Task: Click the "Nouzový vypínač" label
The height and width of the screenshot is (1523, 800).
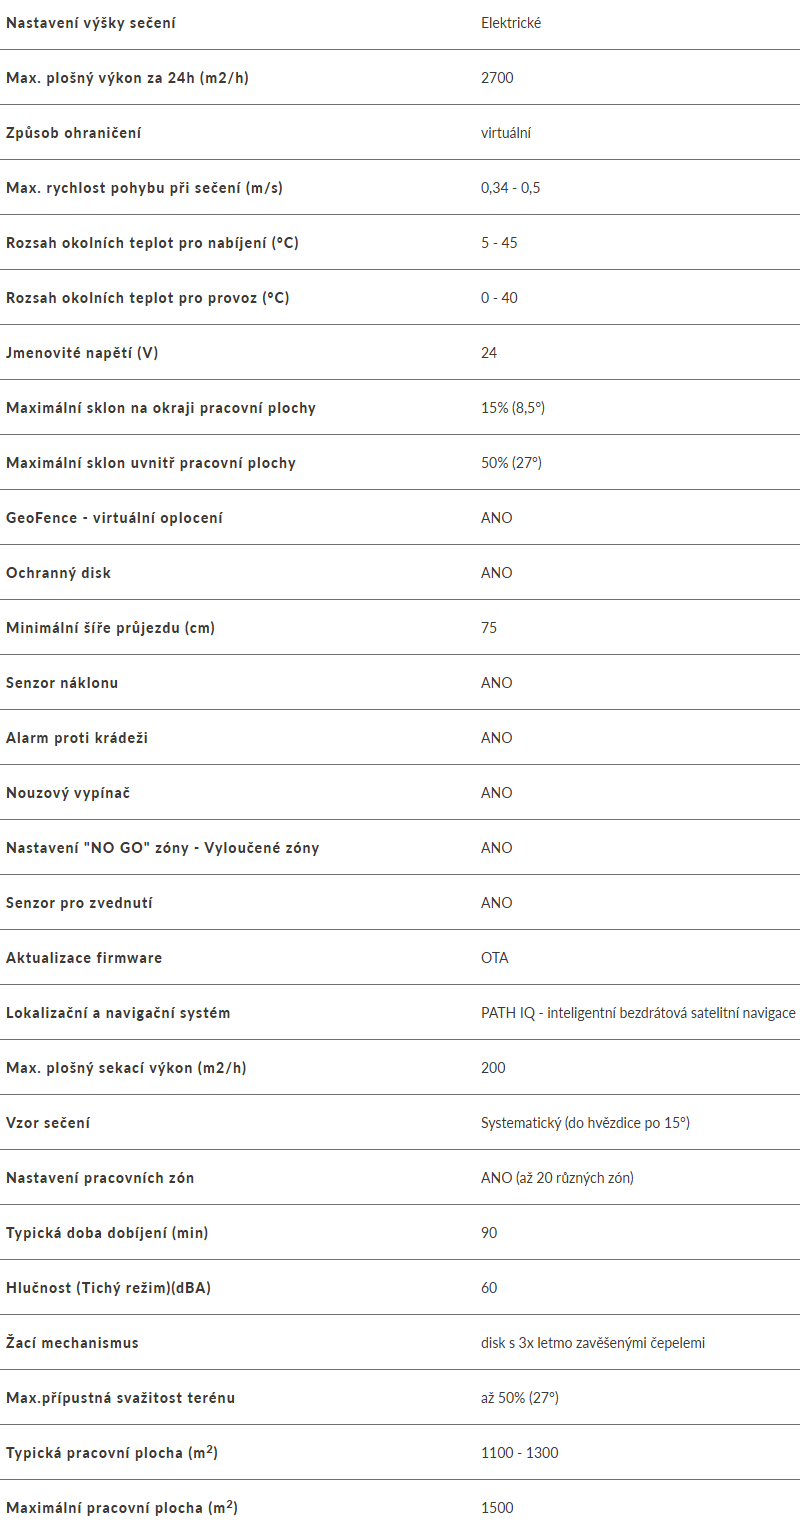Action: pyautogui.click(x=68, y=792)
